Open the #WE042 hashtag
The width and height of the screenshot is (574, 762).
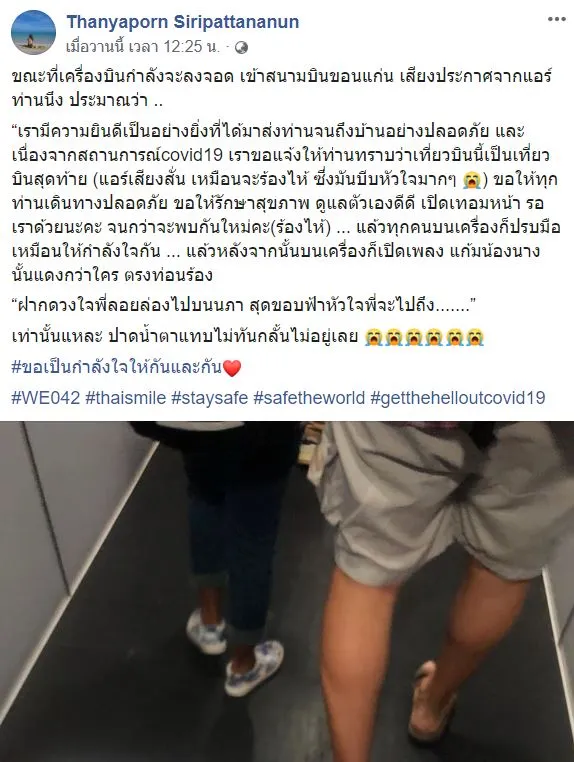pos(46,398)
